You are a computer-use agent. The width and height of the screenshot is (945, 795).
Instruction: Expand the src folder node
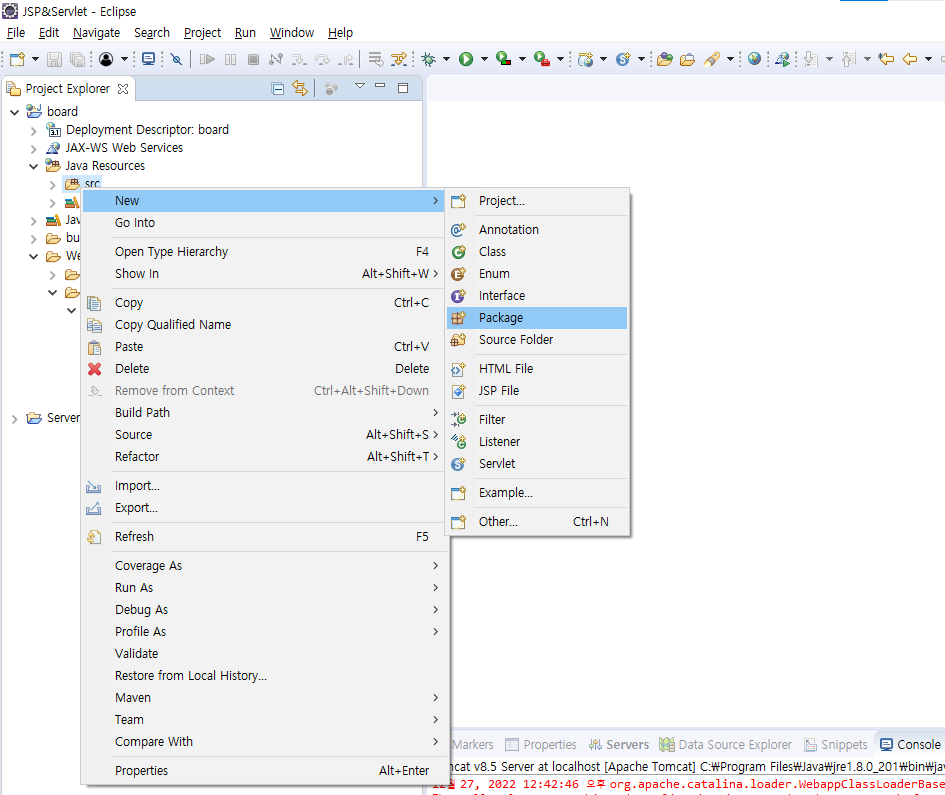click(52, 184)
